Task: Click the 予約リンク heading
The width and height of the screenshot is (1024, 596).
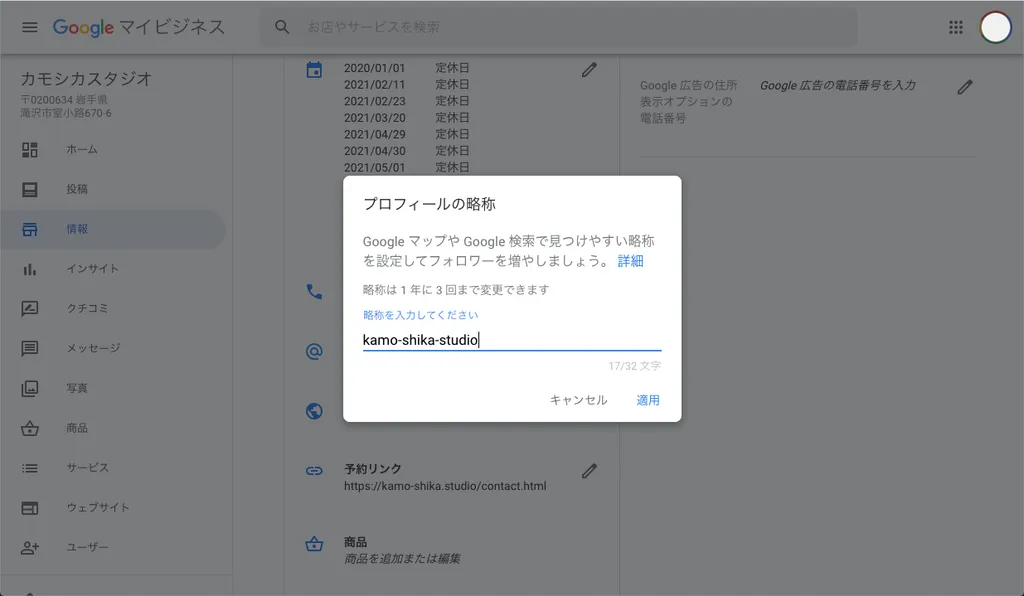Action: (373, 469)
